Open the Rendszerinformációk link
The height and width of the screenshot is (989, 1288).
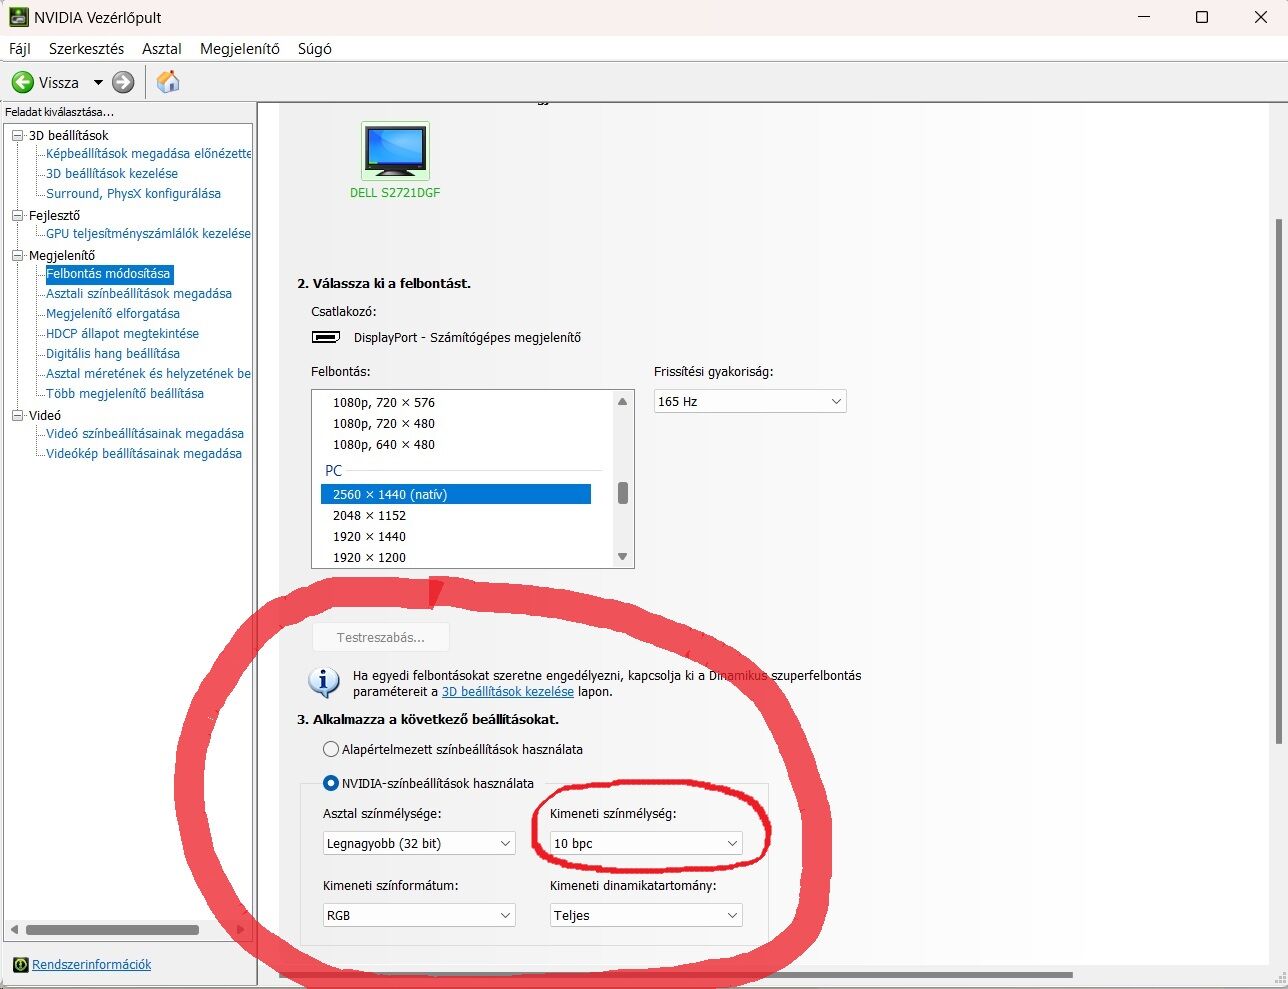[92, 965]
